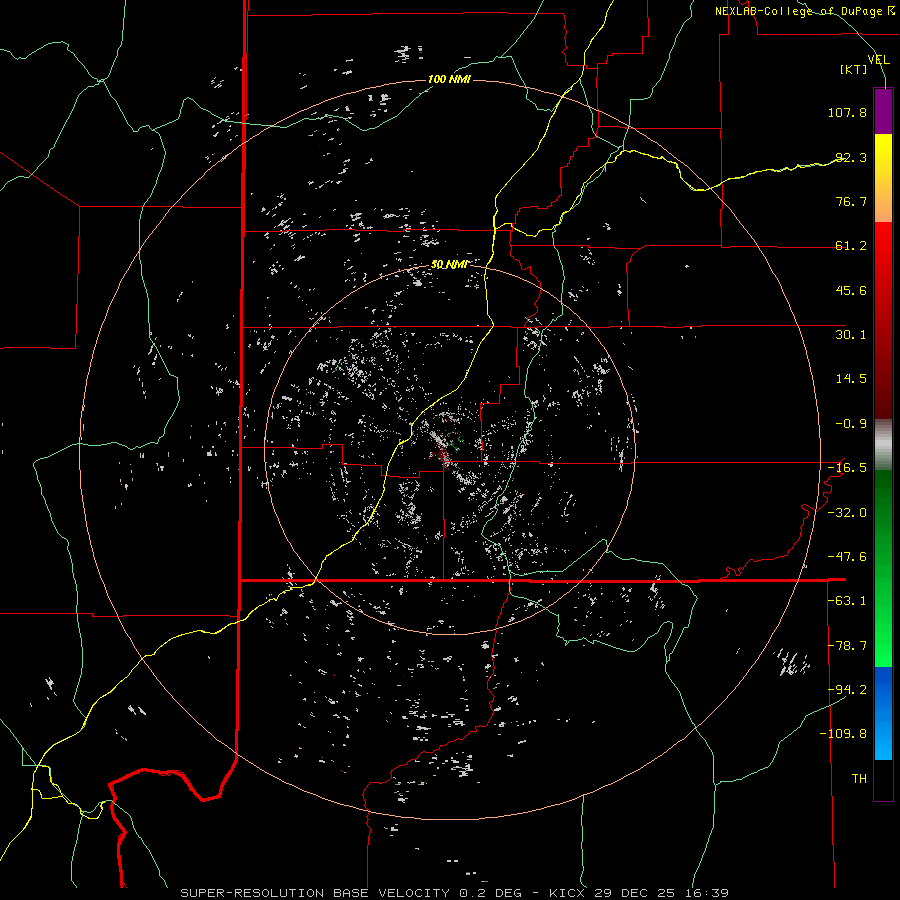
Task: Click the 50 NMI range ring label
Action: click(449, 265)
